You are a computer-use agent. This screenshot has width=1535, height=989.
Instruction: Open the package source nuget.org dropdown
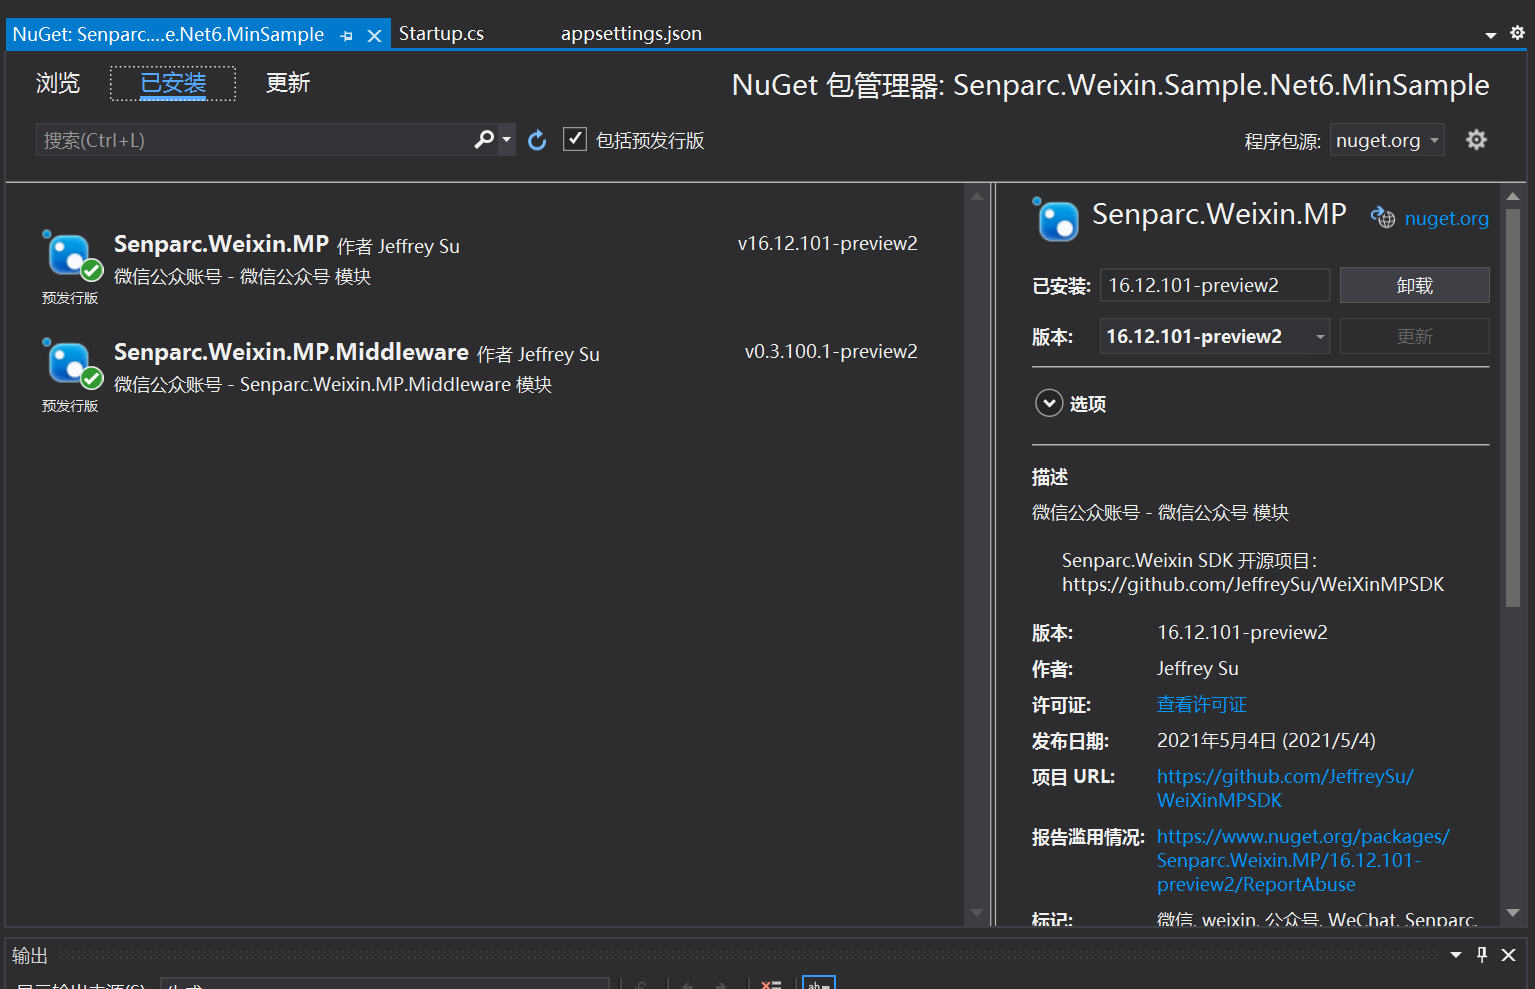[1387, 140]
